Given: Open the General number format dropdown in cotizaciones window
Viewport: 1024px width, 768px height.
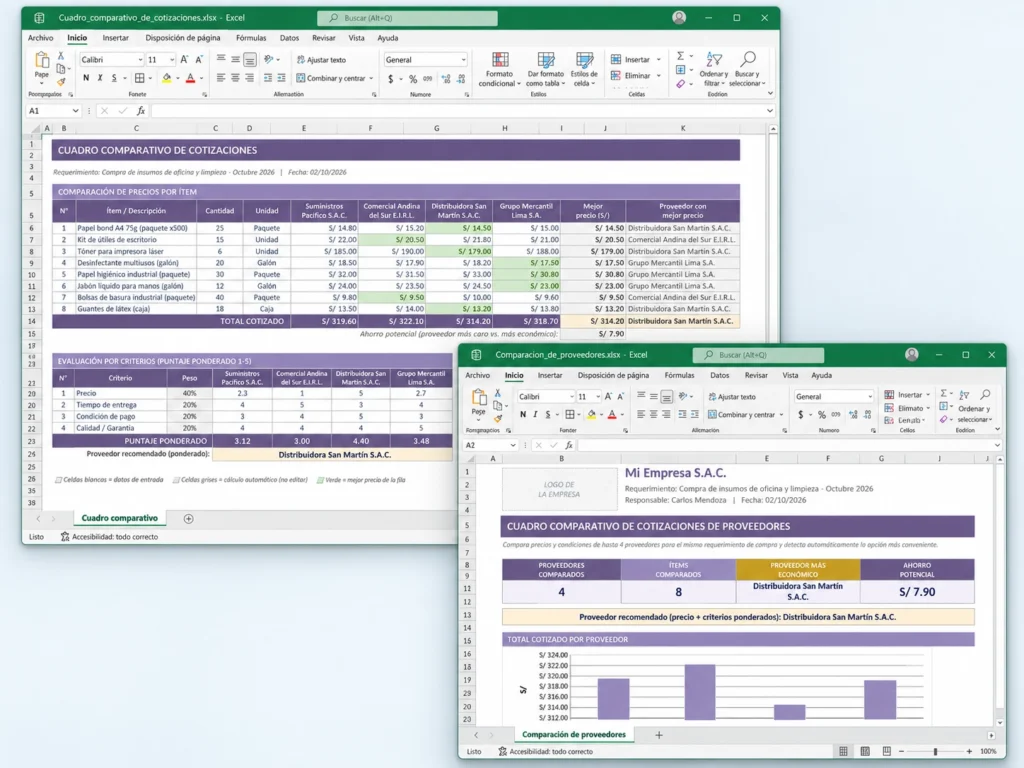Looking at the screenshot, I should (x=463, y=59).
